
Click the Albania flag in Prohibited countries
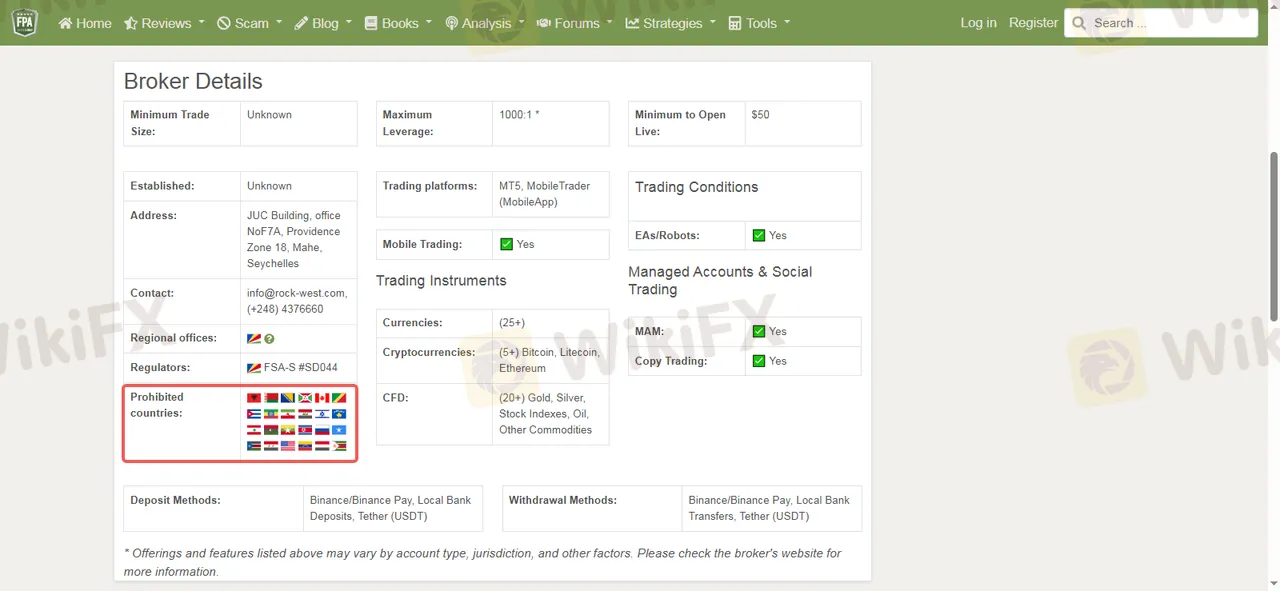pos(254,398)
